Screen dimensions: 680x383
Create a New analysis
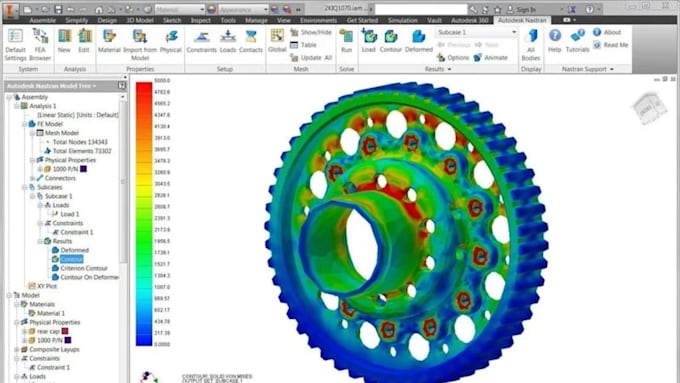pyautogui.click(x=64, y=41)
